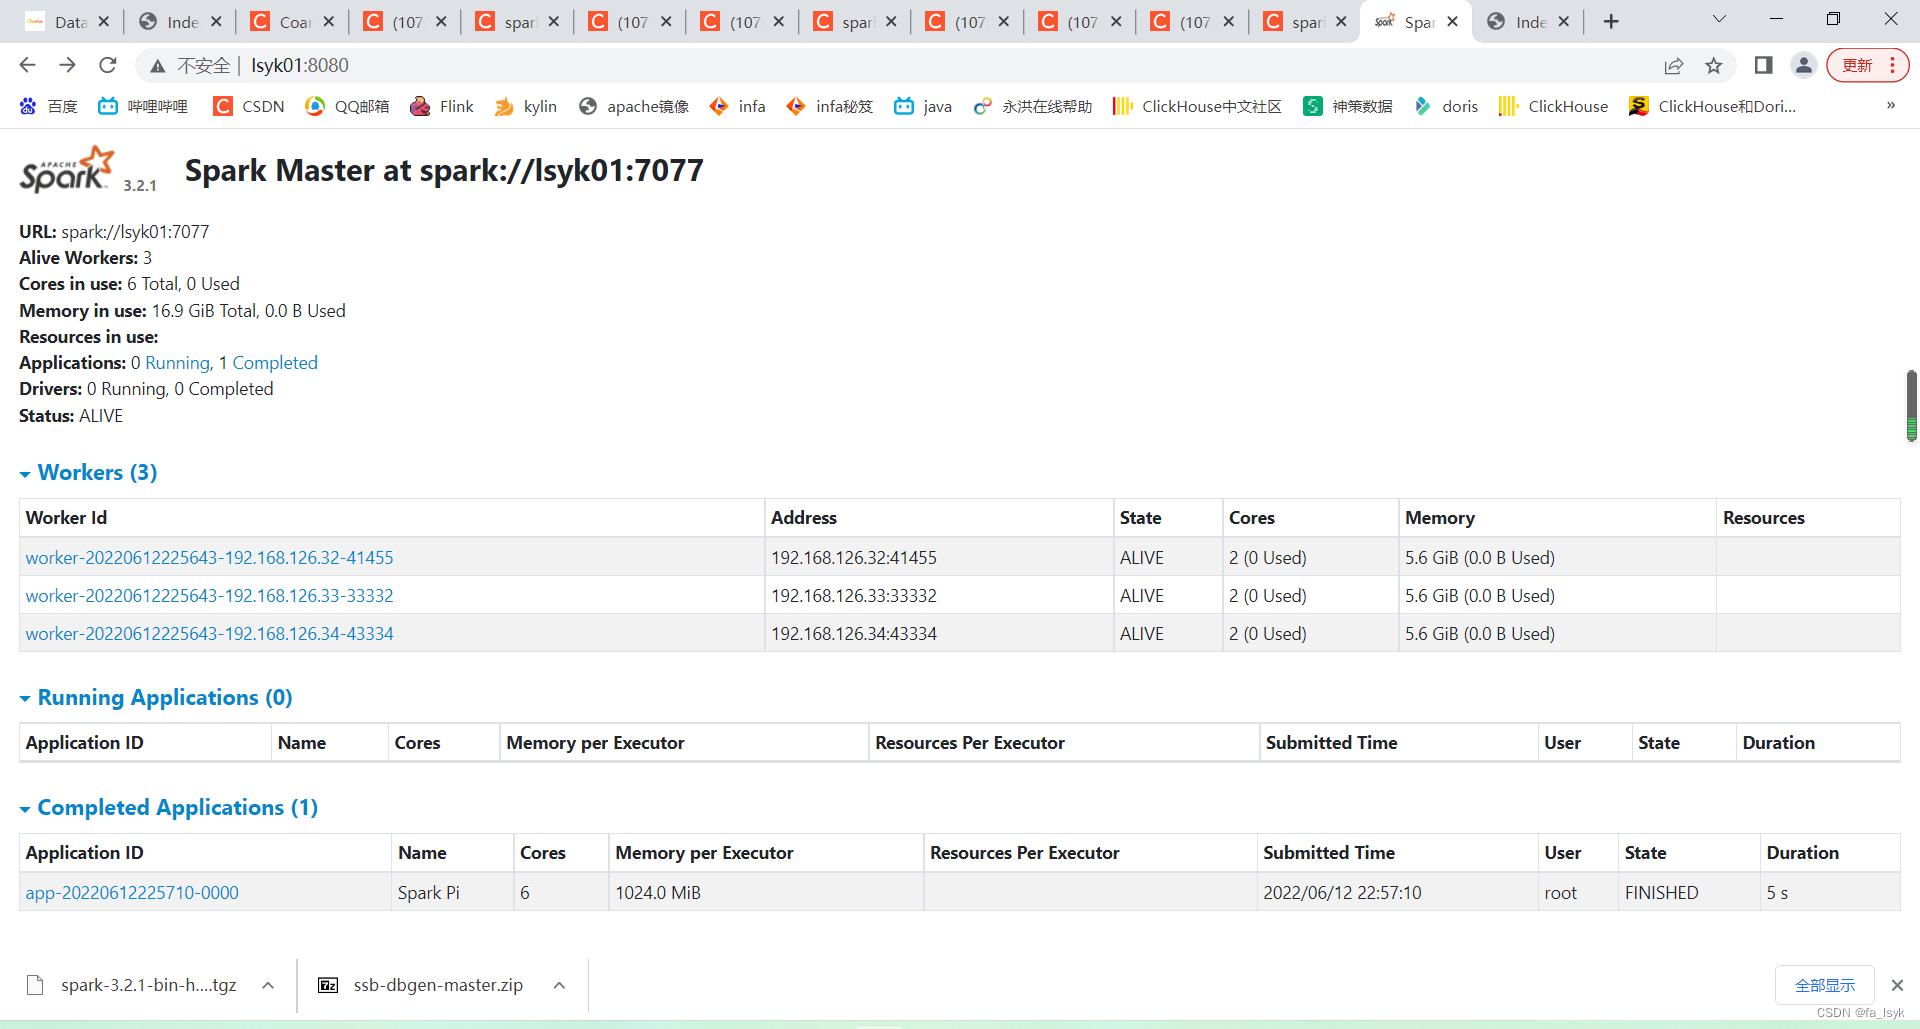
Task: Open the share page icon
Action: point(1673,65)
